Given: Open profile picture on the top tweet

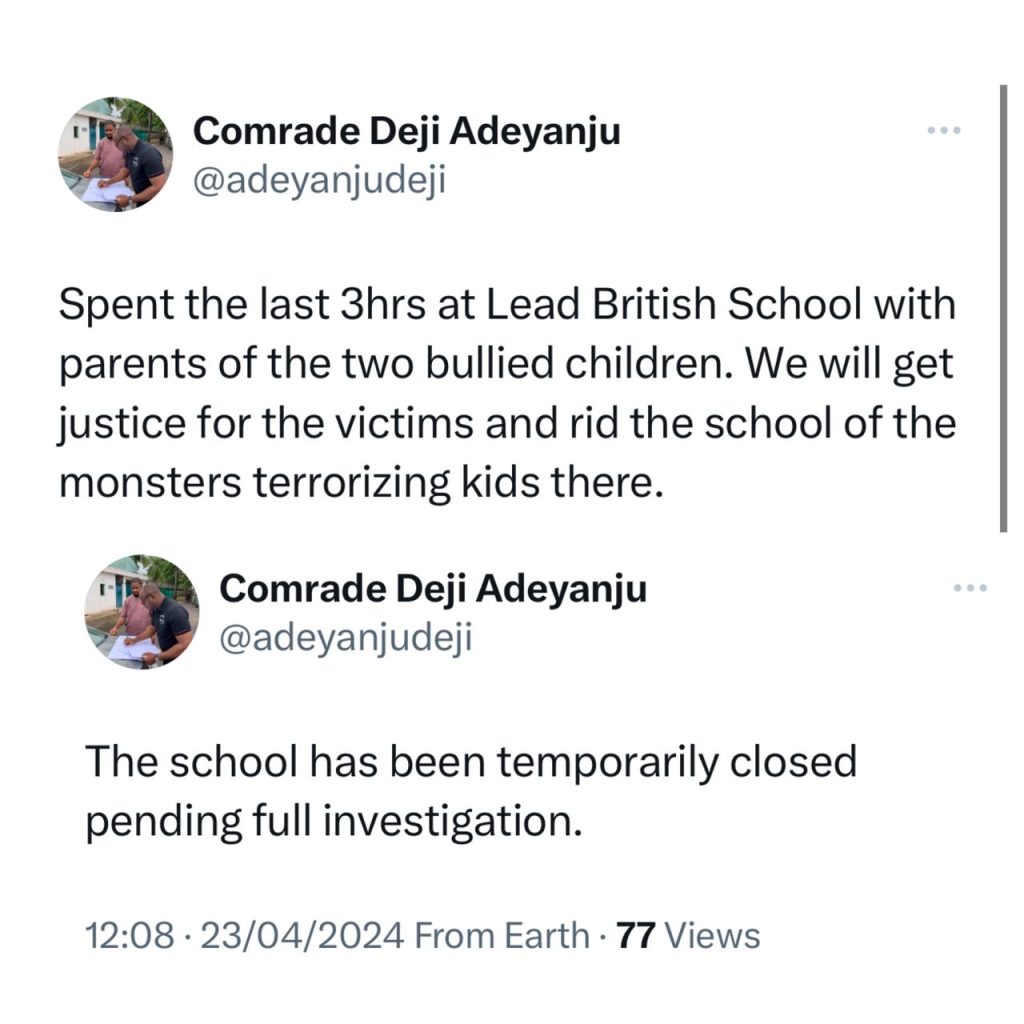Looking at the screenshot, I should pos(116,155).
